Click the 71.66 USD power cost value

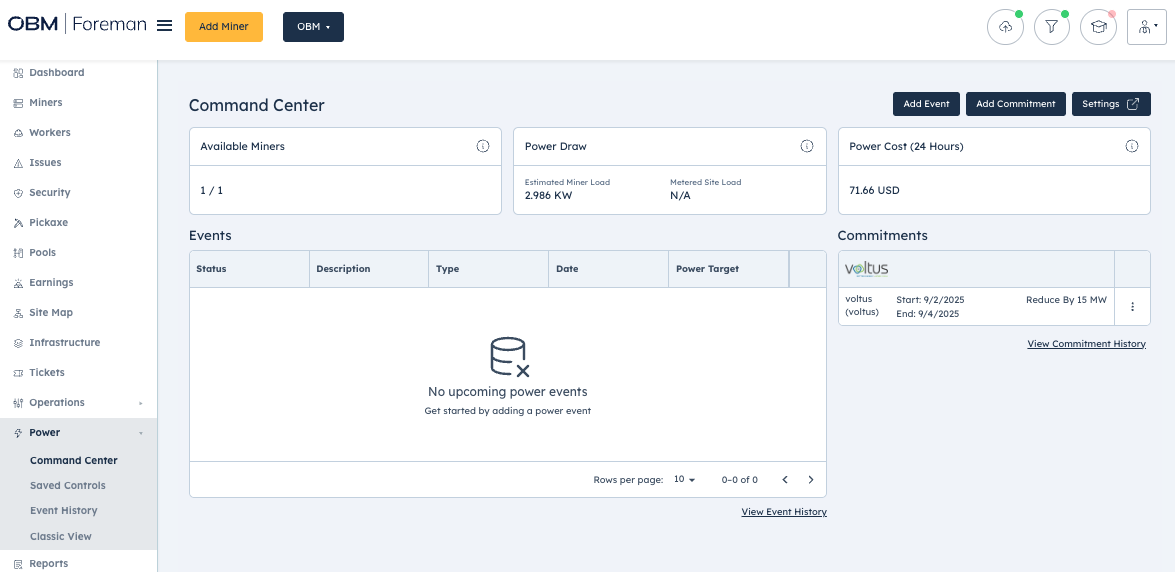click(x=874, y=190)
